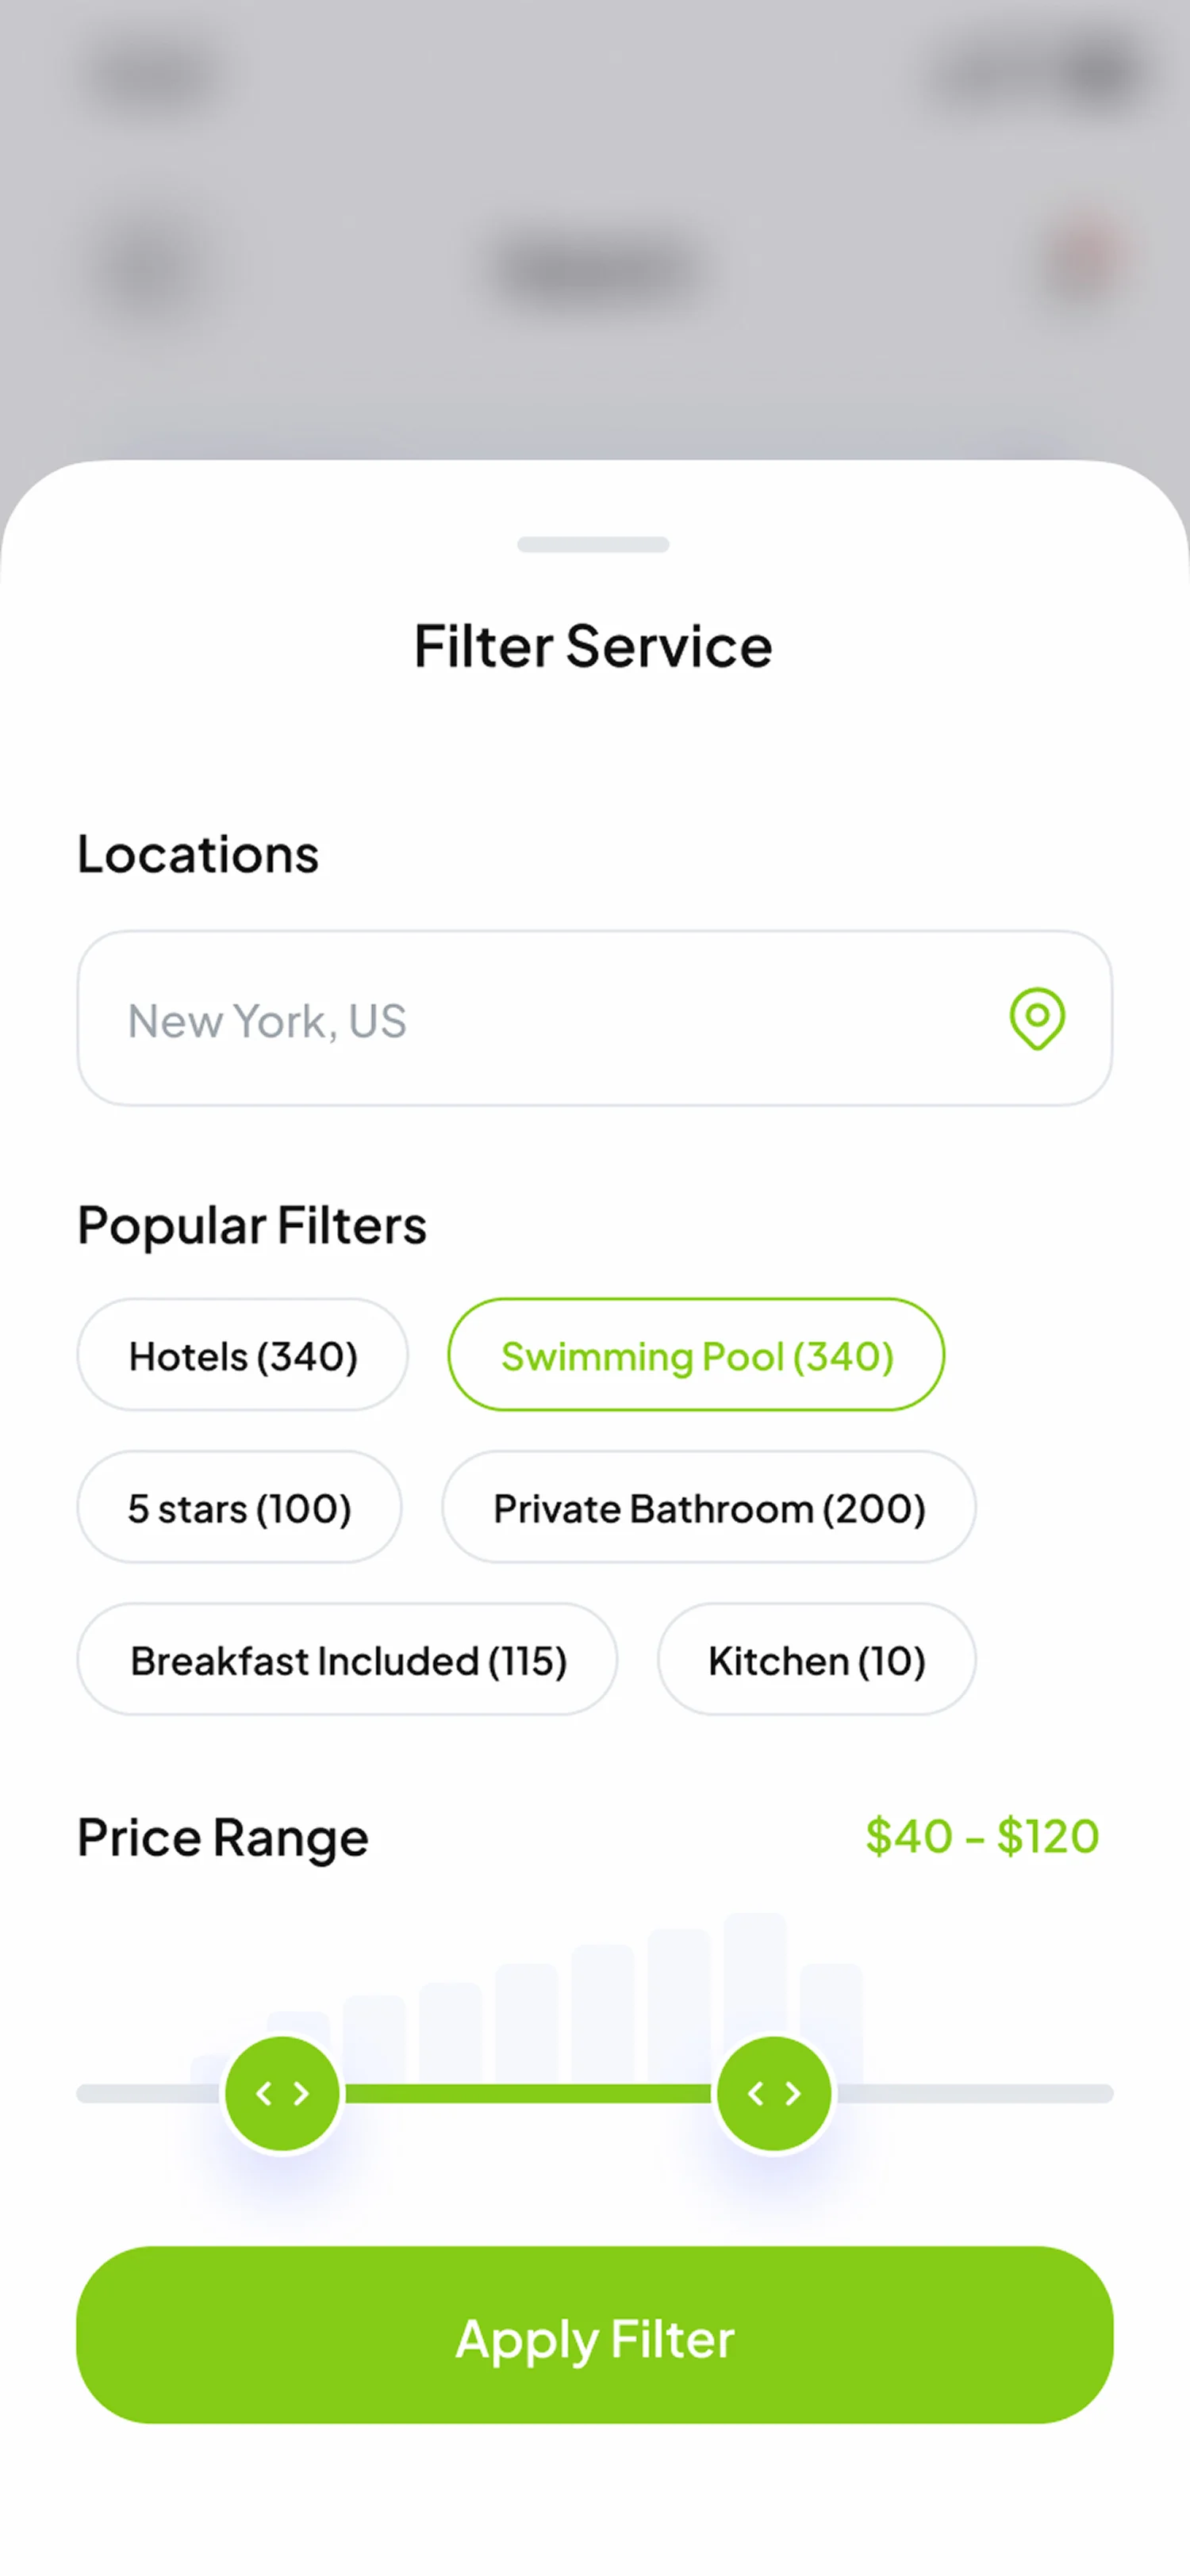Tap the blurred red icon behind the sheet
This screenshot has height=2576, width=1190.
click(1082, 258)
